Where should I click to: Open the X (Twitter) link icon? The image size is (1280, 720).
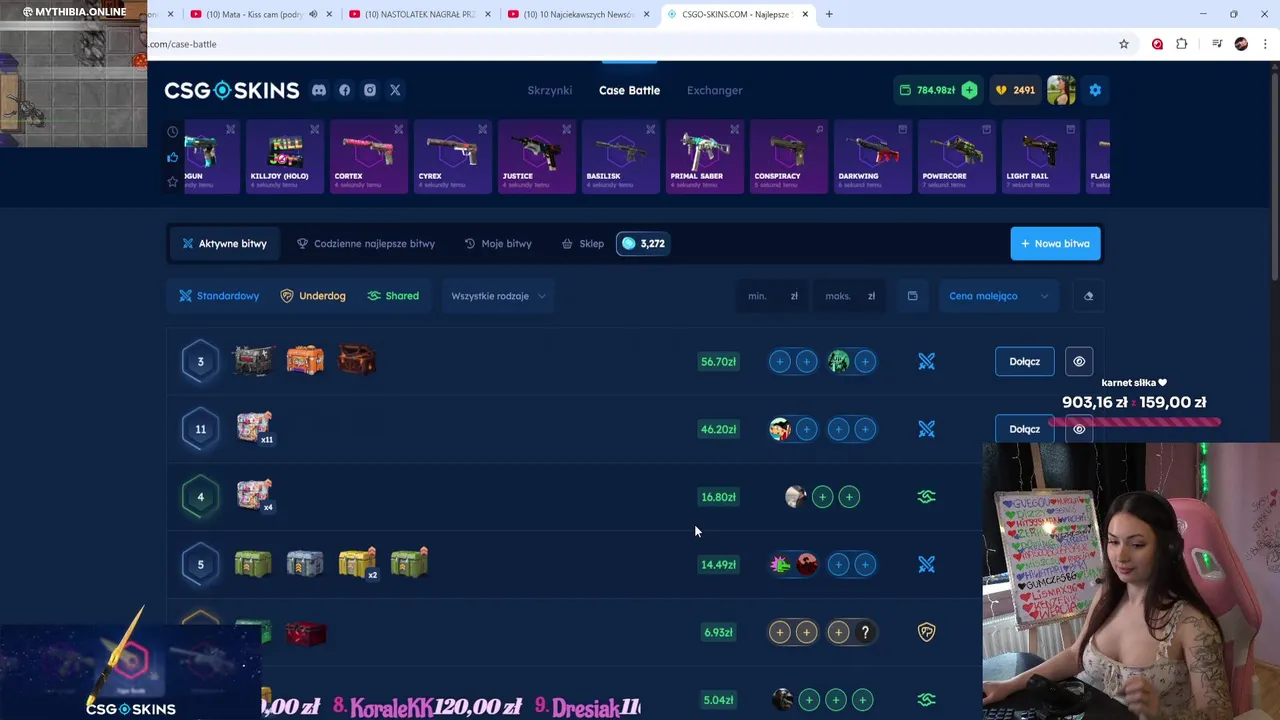point(395,90)
